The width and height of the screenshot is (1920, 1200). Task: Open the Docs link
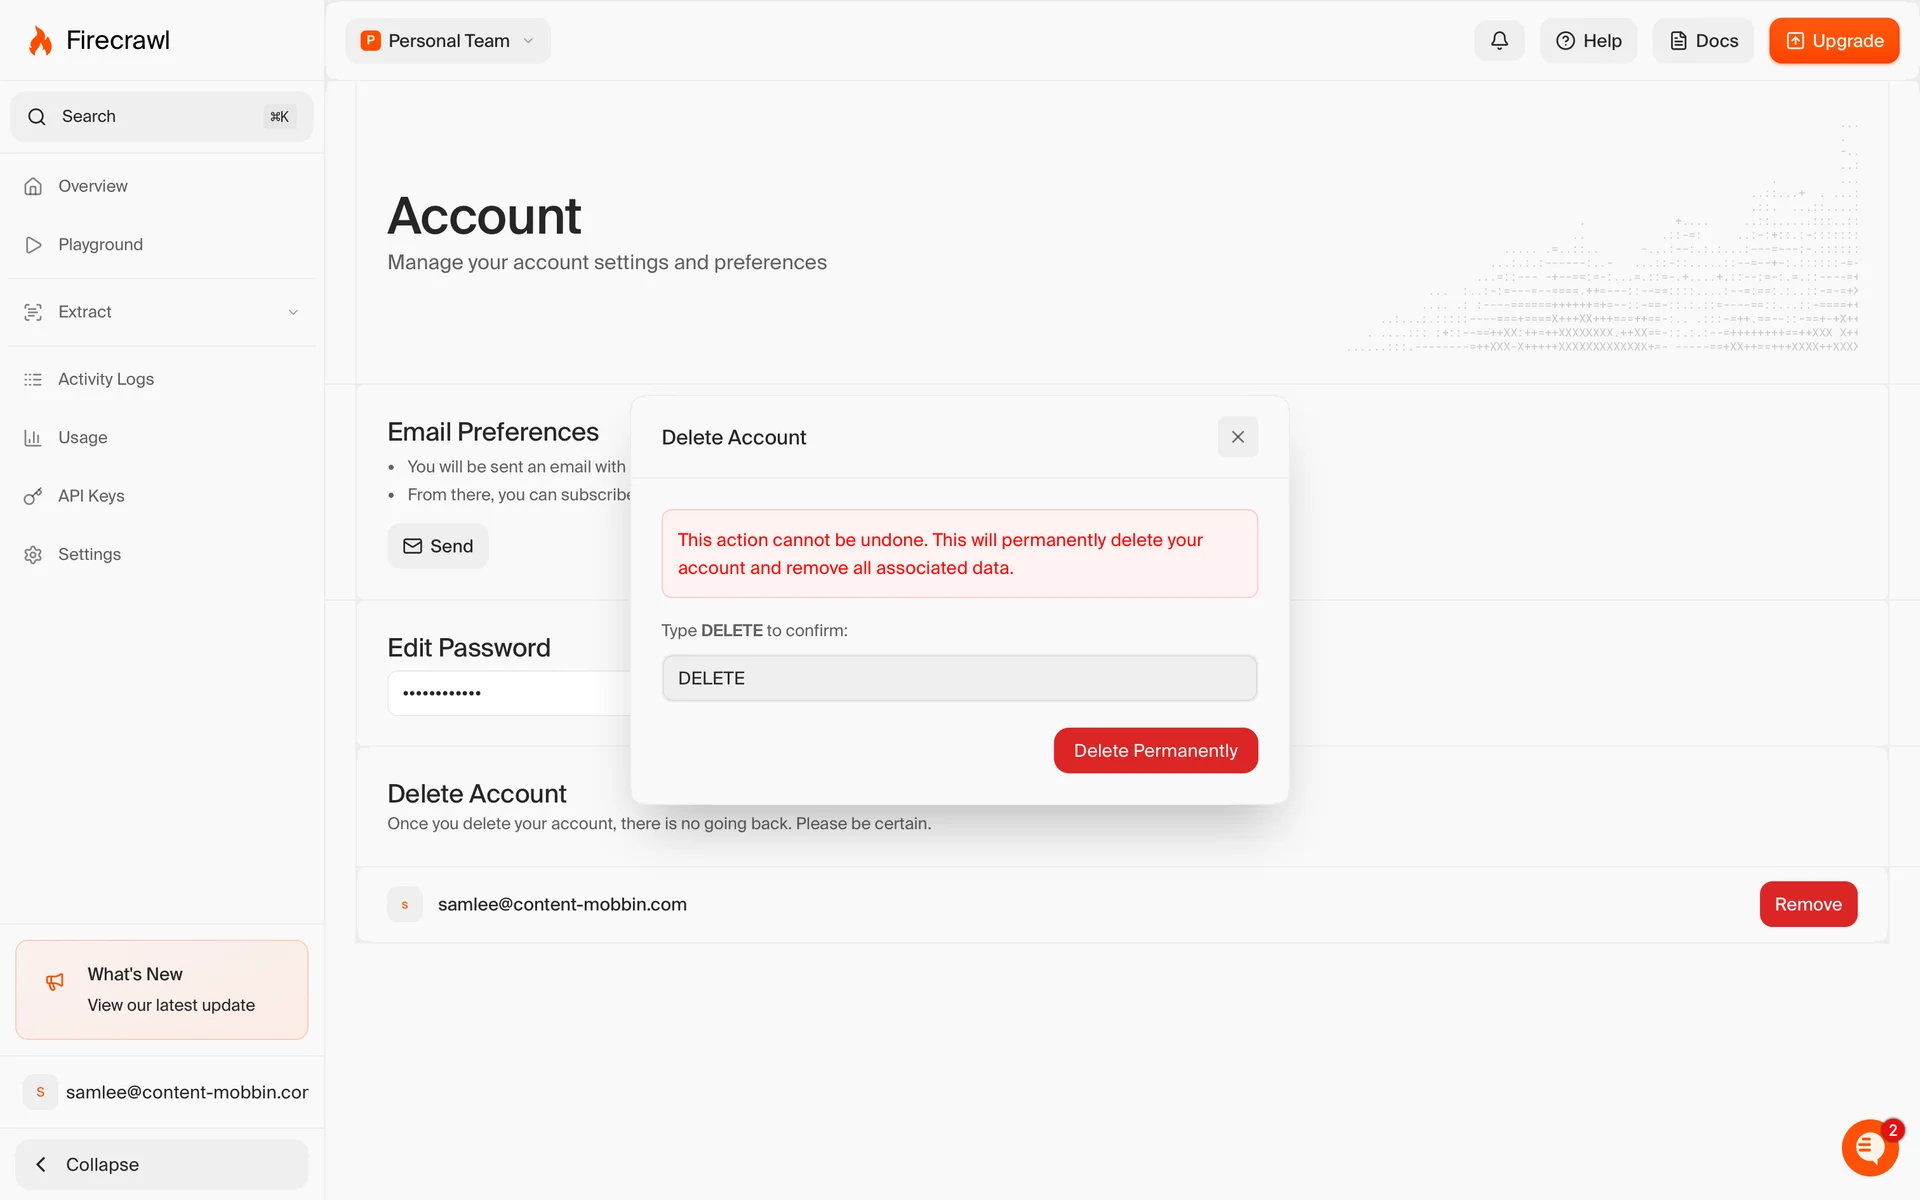click(x=1702, y=41)
